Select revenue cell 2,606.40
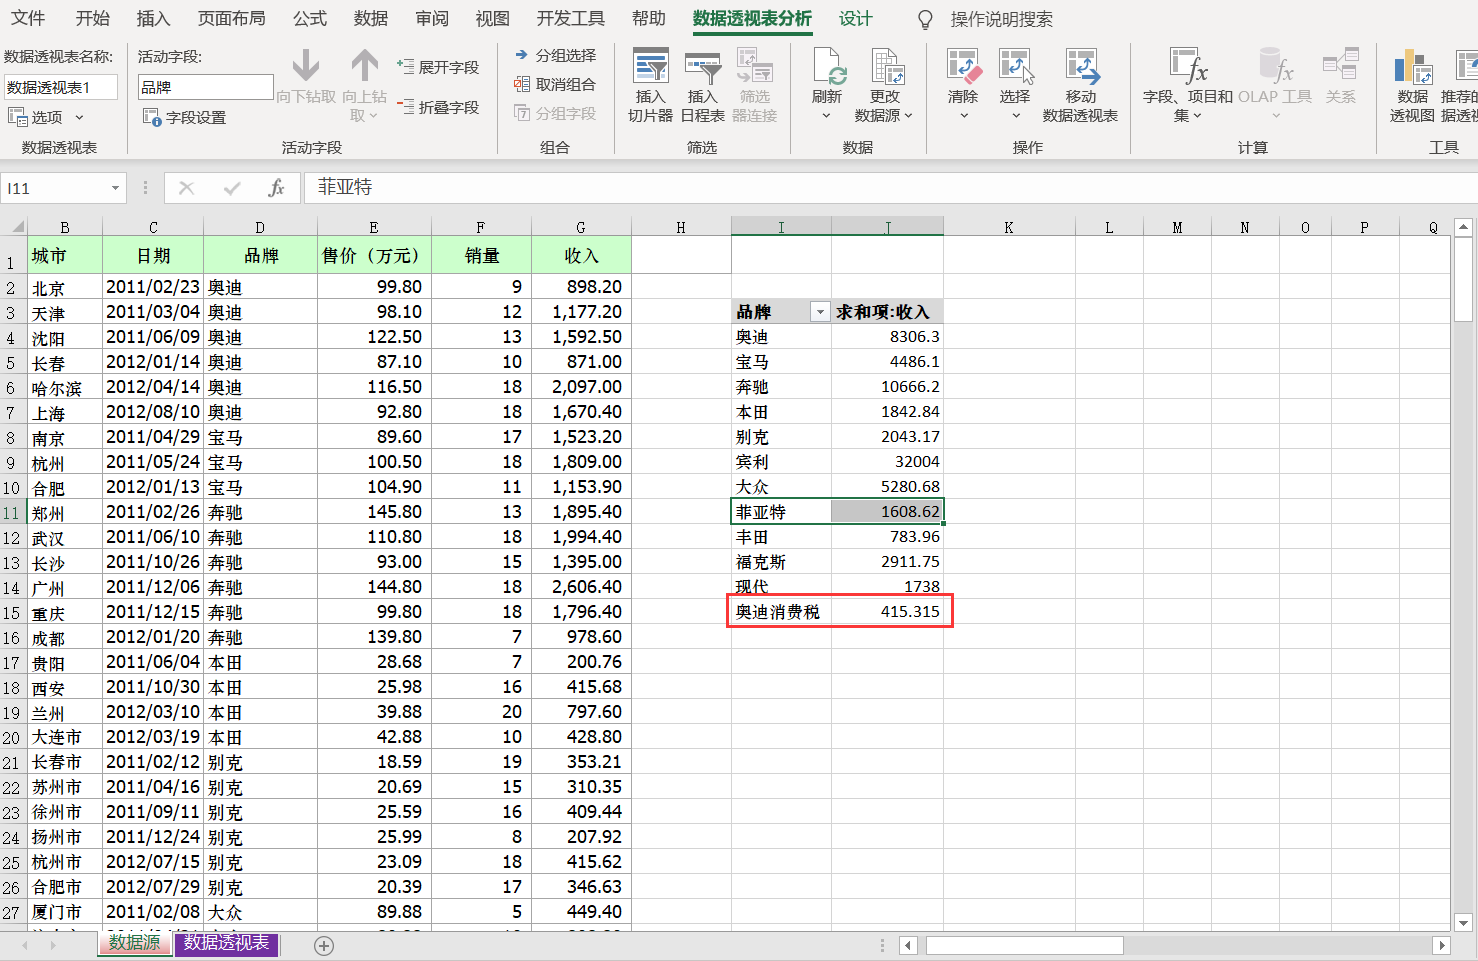Screen dimensions: 1478x961 [581, 587]
